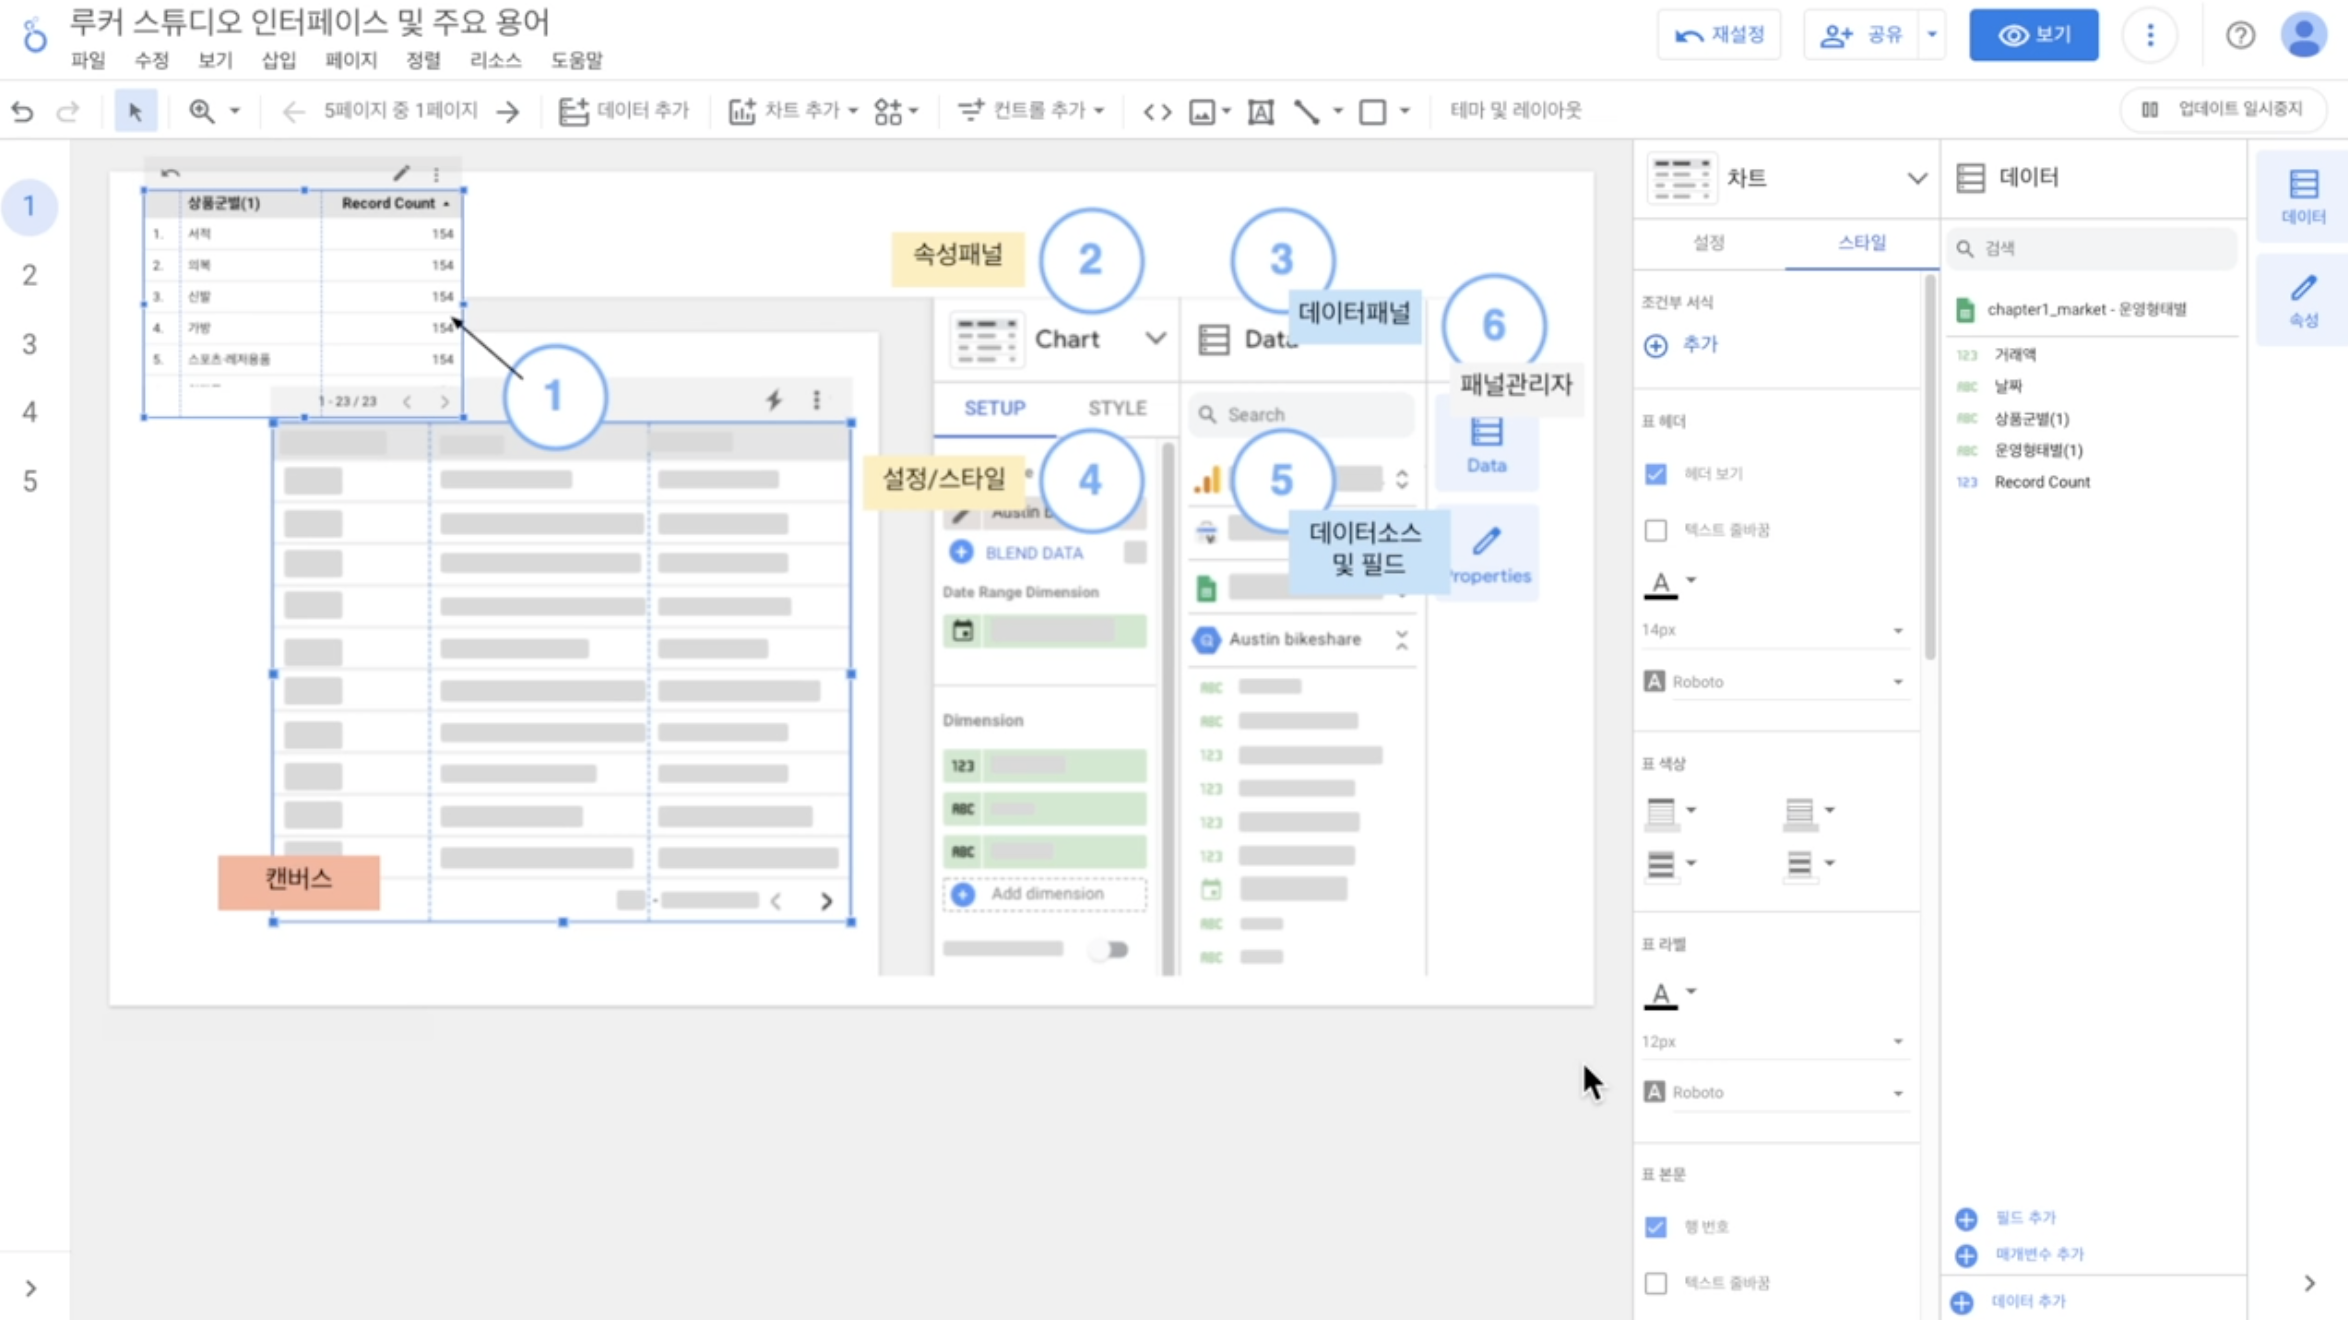Uncheck the 행 번호 checkbox

pyautogui.click(x=1656, y=1227)
